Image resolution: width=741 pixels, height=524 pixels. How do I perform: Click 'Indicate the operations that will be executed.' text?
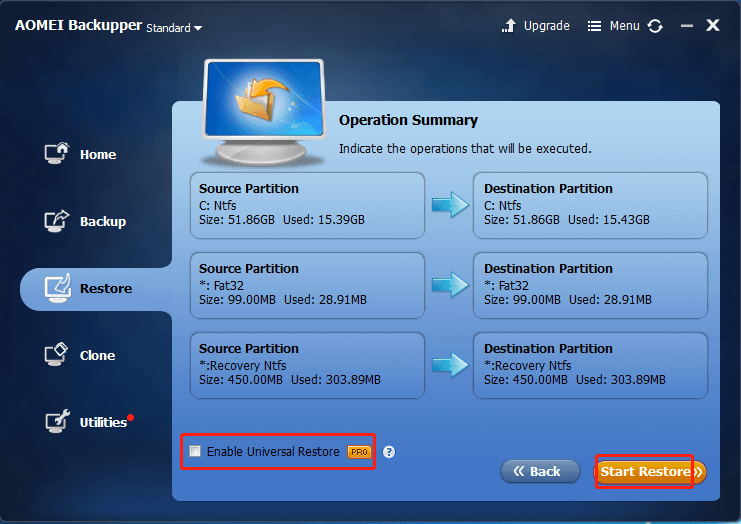[465, 149]
